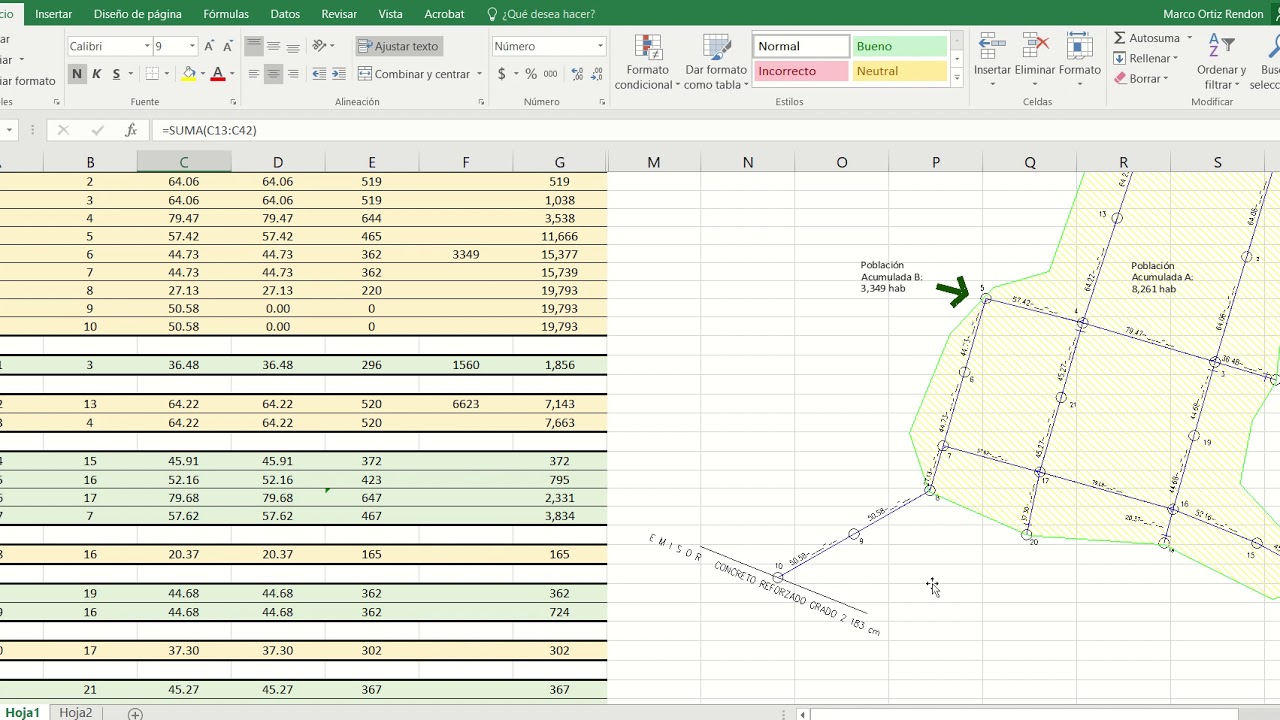Image resolution: width=1280 pixels, height=720 pixels.
Task: Click account name Marco Ortiz Rendon
Action: [x=1213, y=14]
